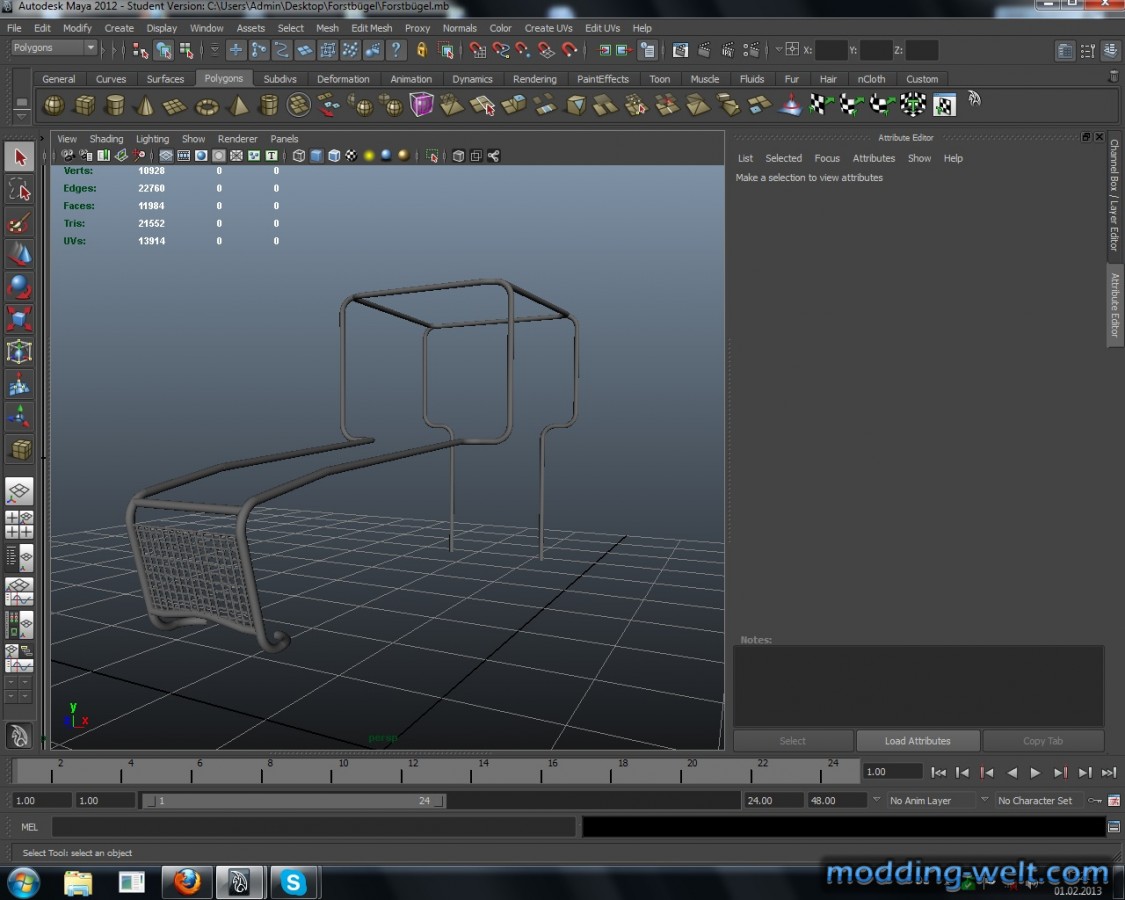Open the Normals menu
The width and height of the screenshot is (1125, 900).
coord(459,28)
